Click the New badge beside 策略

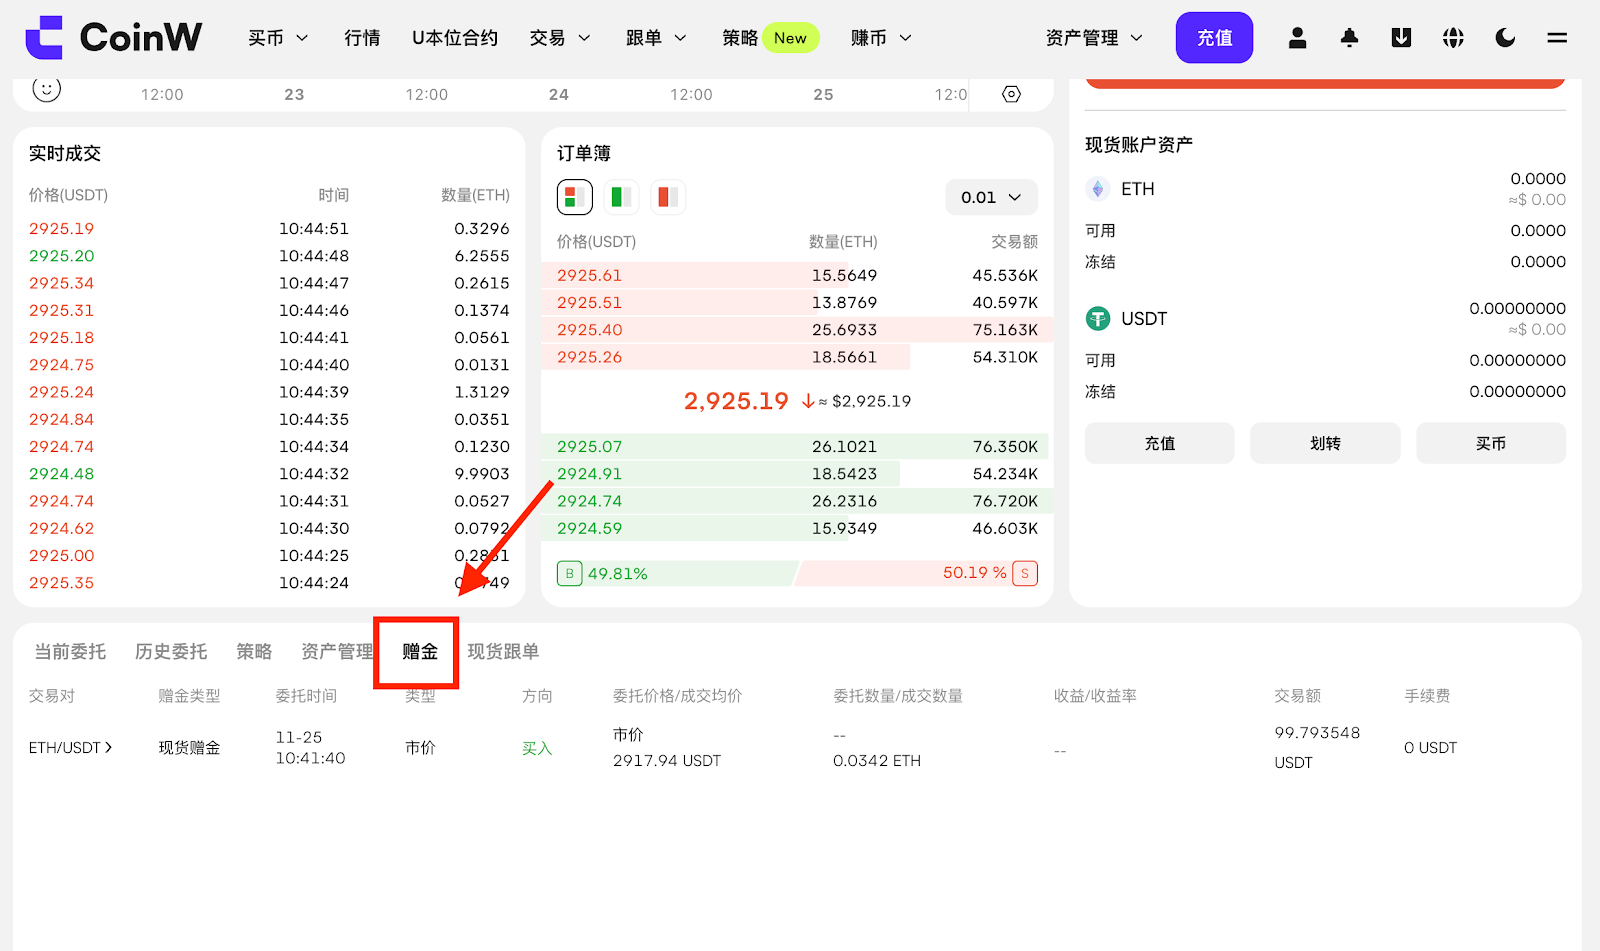[x=790, y=38]
